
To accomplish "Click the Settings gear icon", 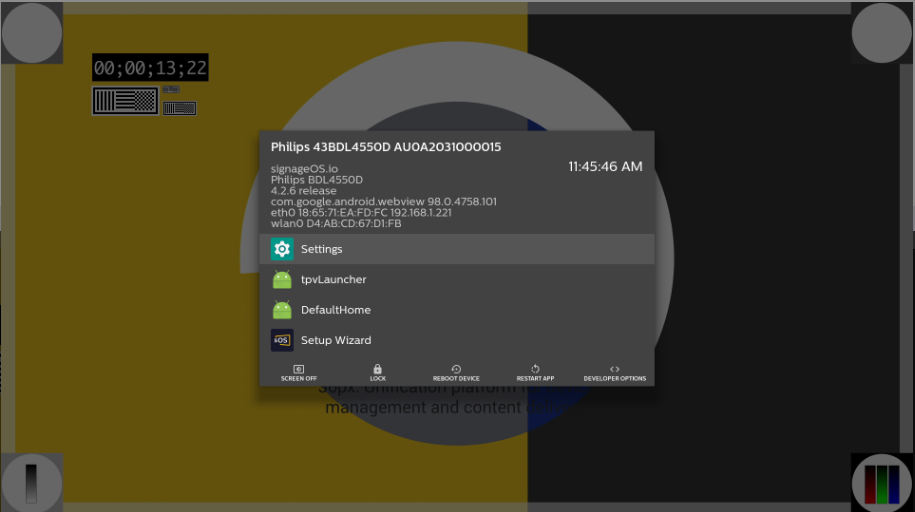I will pos(282,249).
